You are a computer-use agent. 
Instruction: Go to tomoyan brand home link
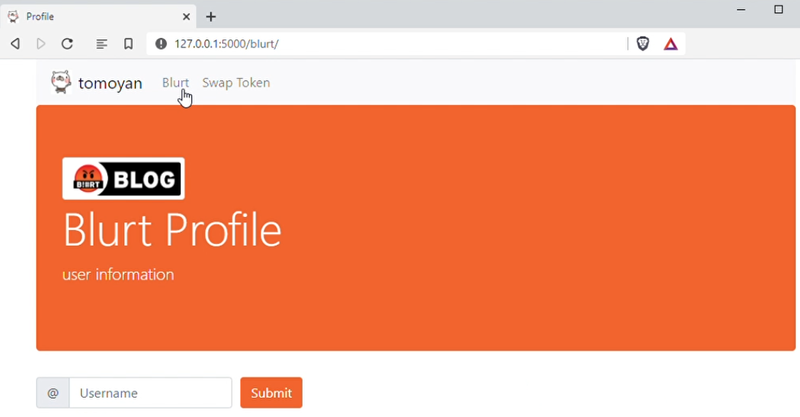point(110,83)
